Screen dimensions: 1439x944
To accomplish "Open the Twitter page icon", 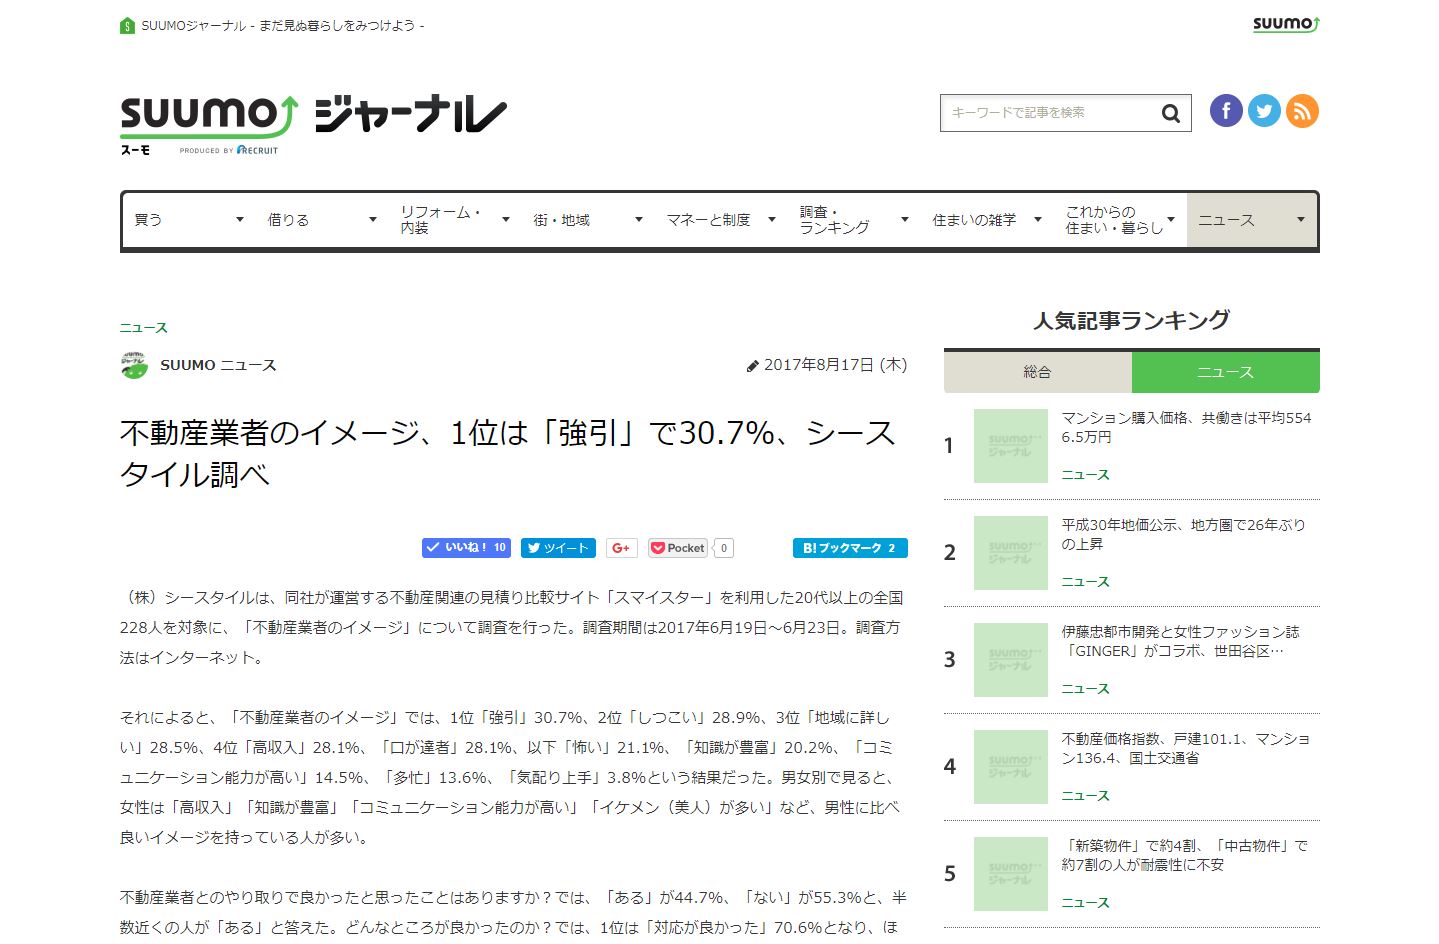I will pos(1264,111).
